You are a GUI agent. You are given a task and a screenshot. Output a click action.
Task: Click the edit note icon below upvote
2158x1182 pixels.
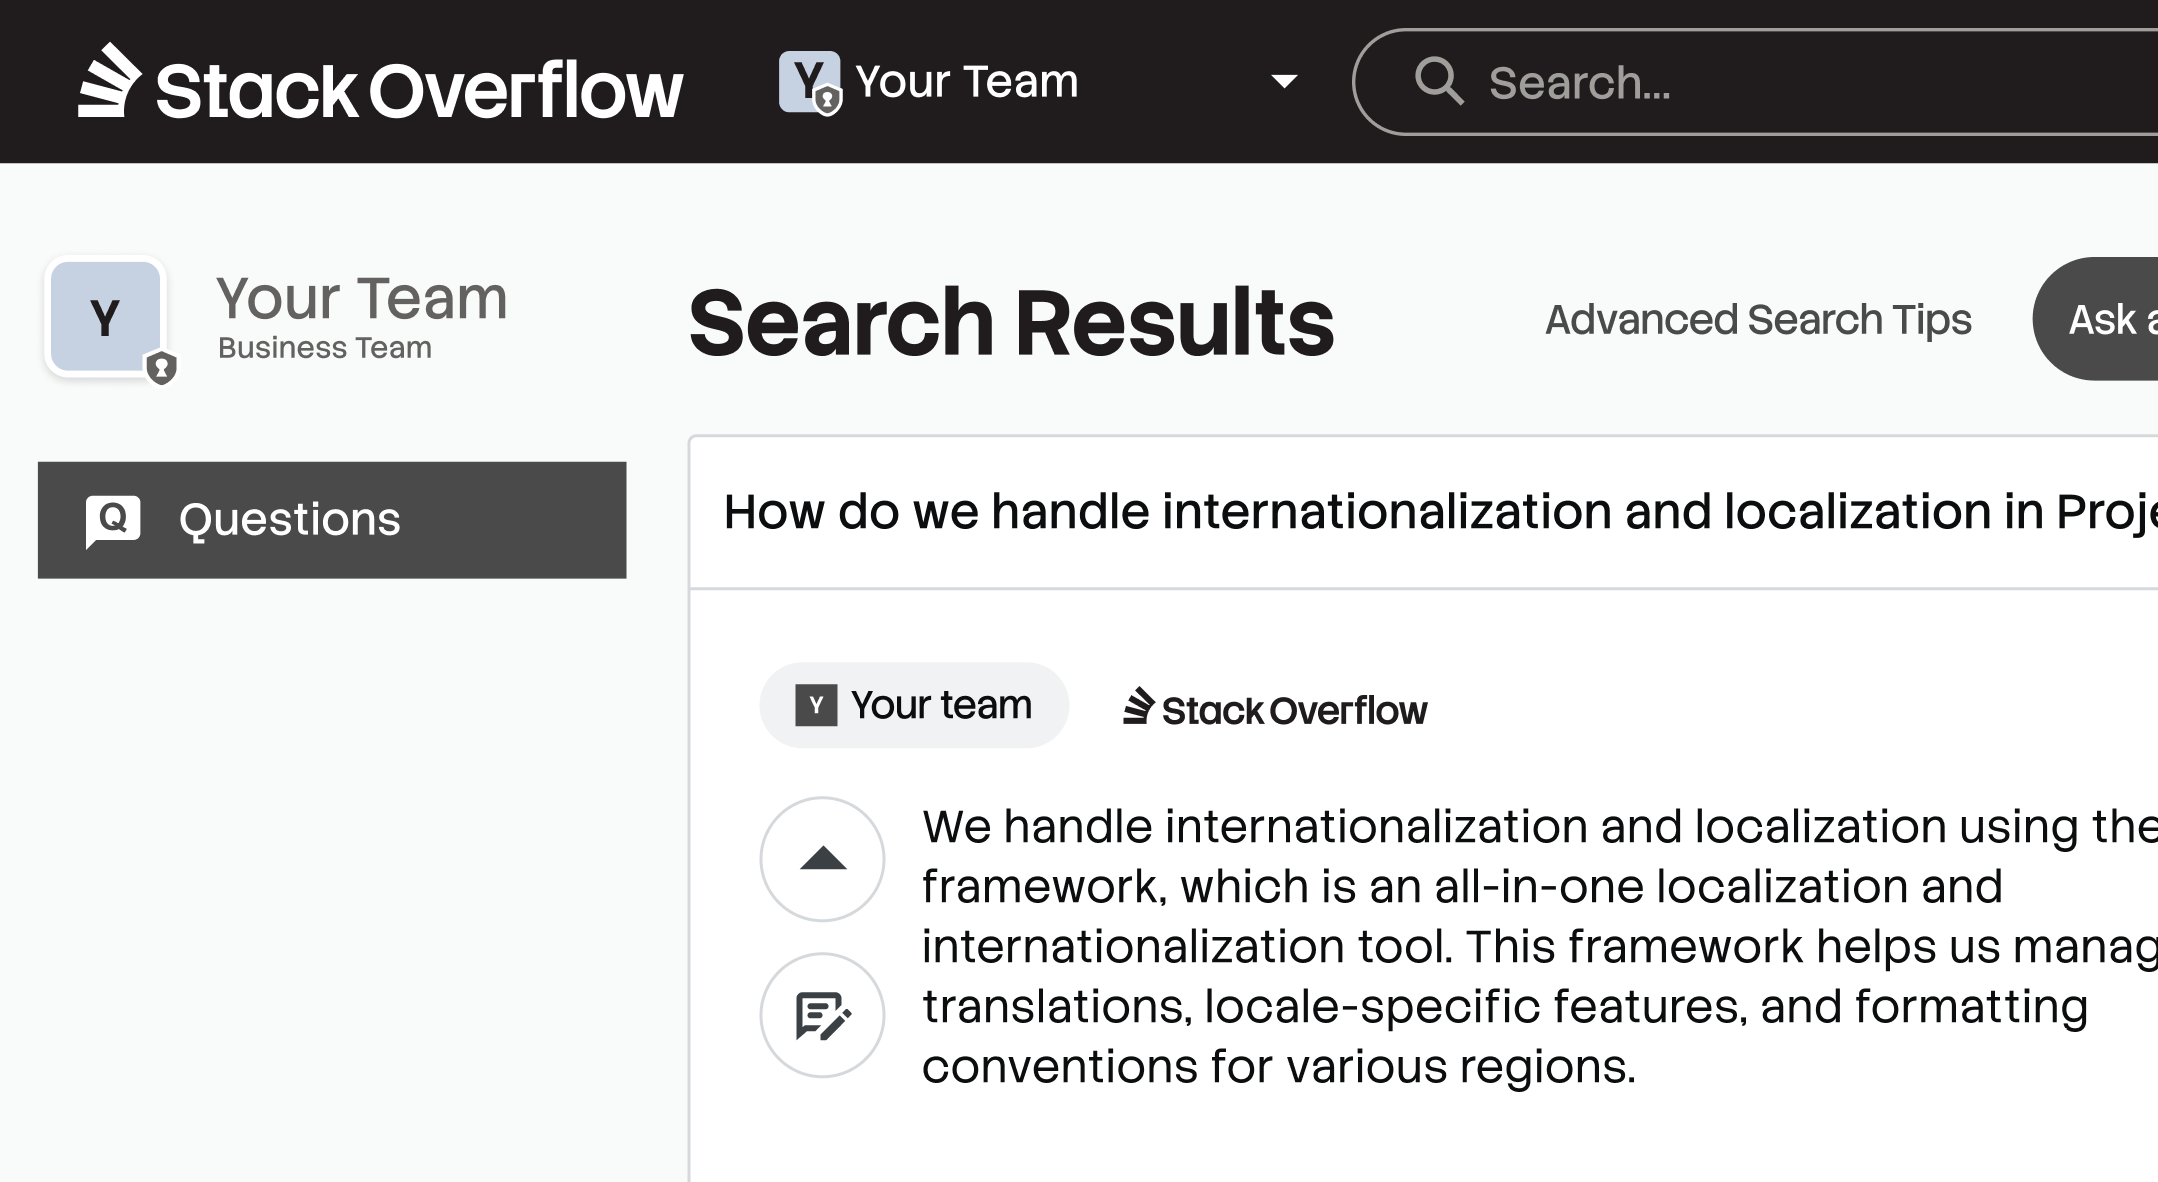click(x=822, y=1015)
